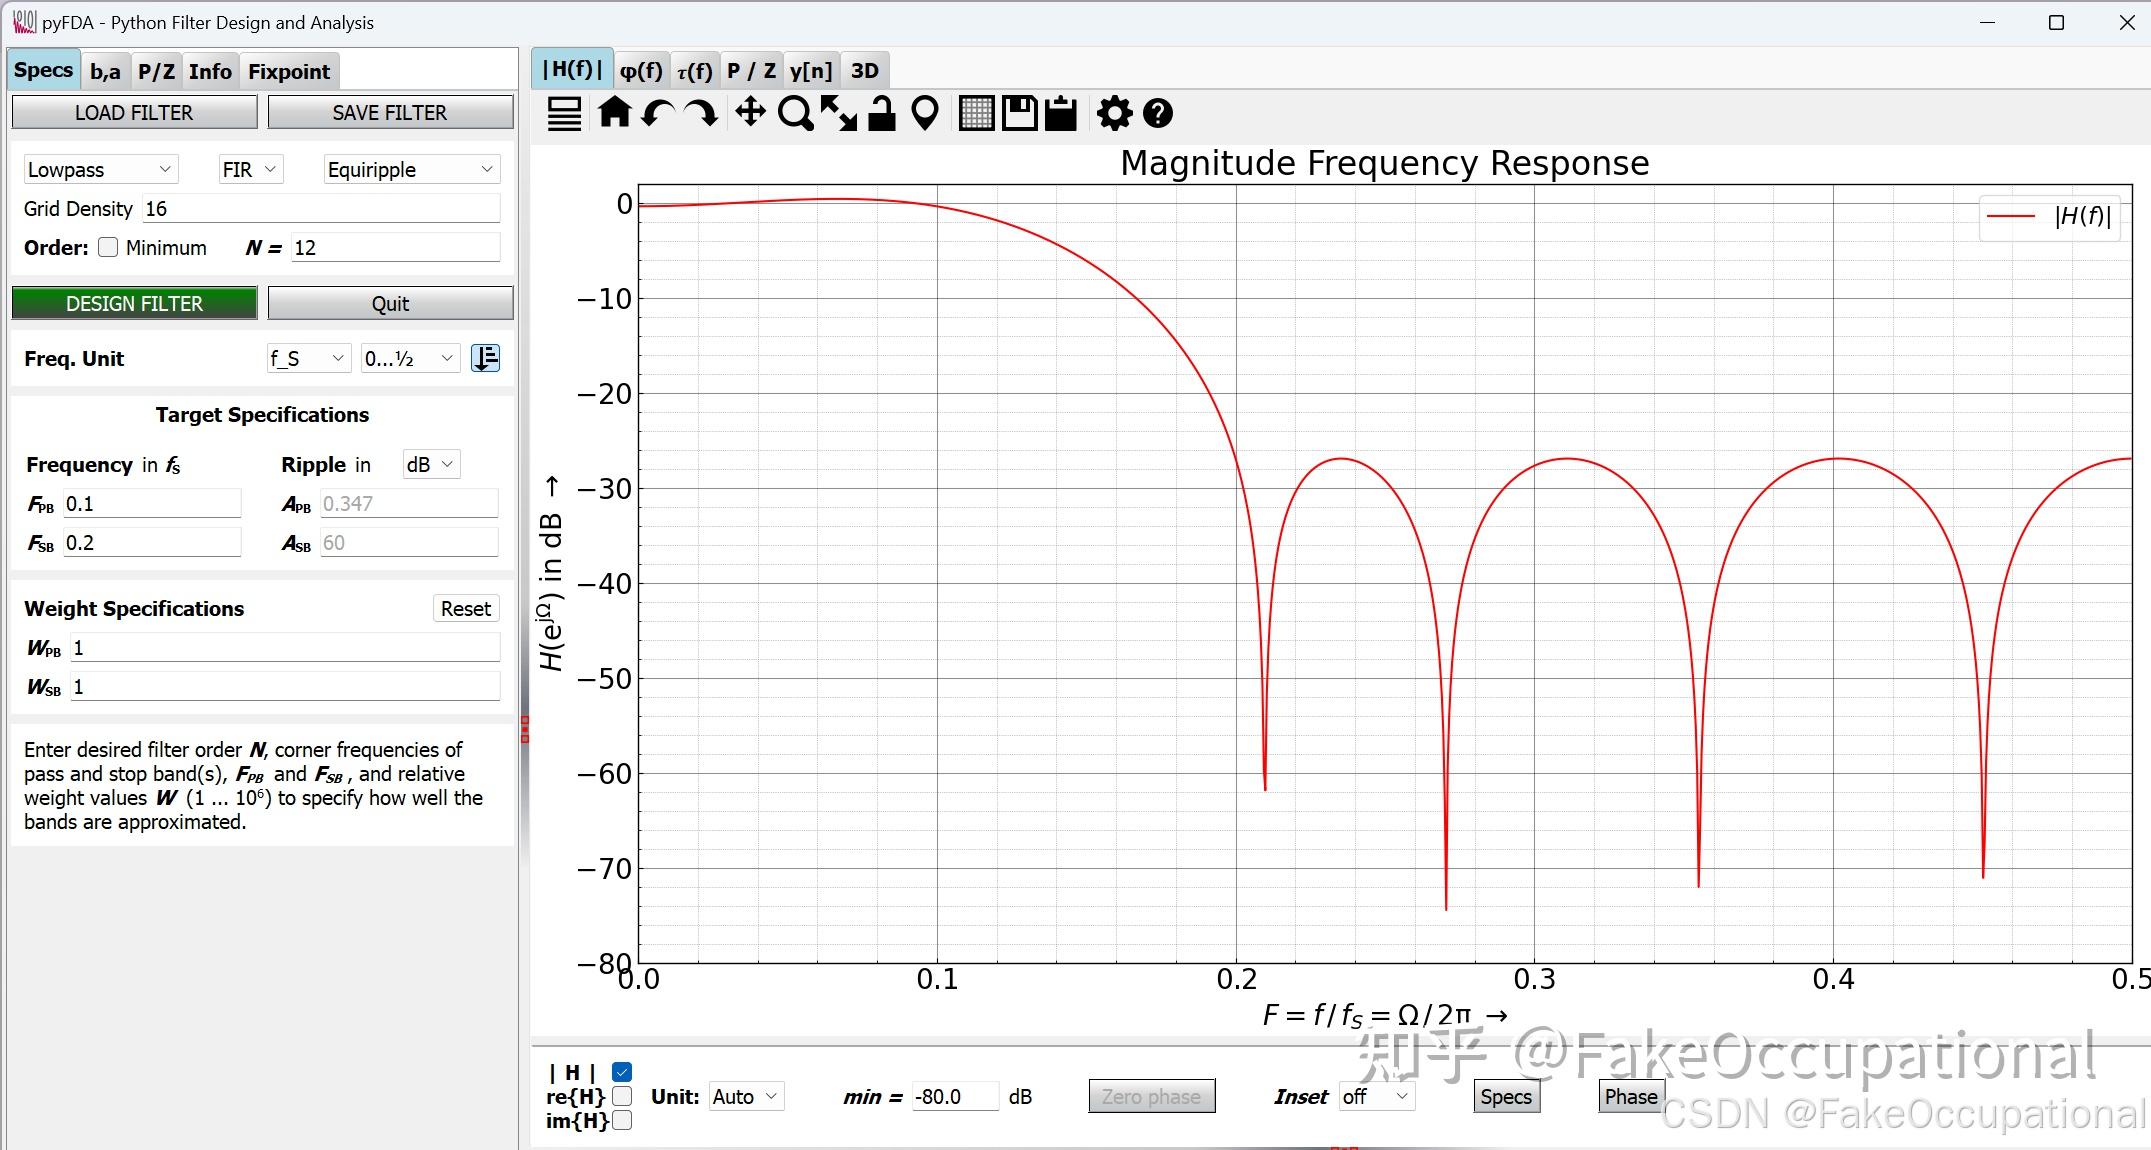The width and height of the screenshot is (2151, 1150).
Task: Open the y[n] tab
Action: pyautogui.click(x=811, y=69)
